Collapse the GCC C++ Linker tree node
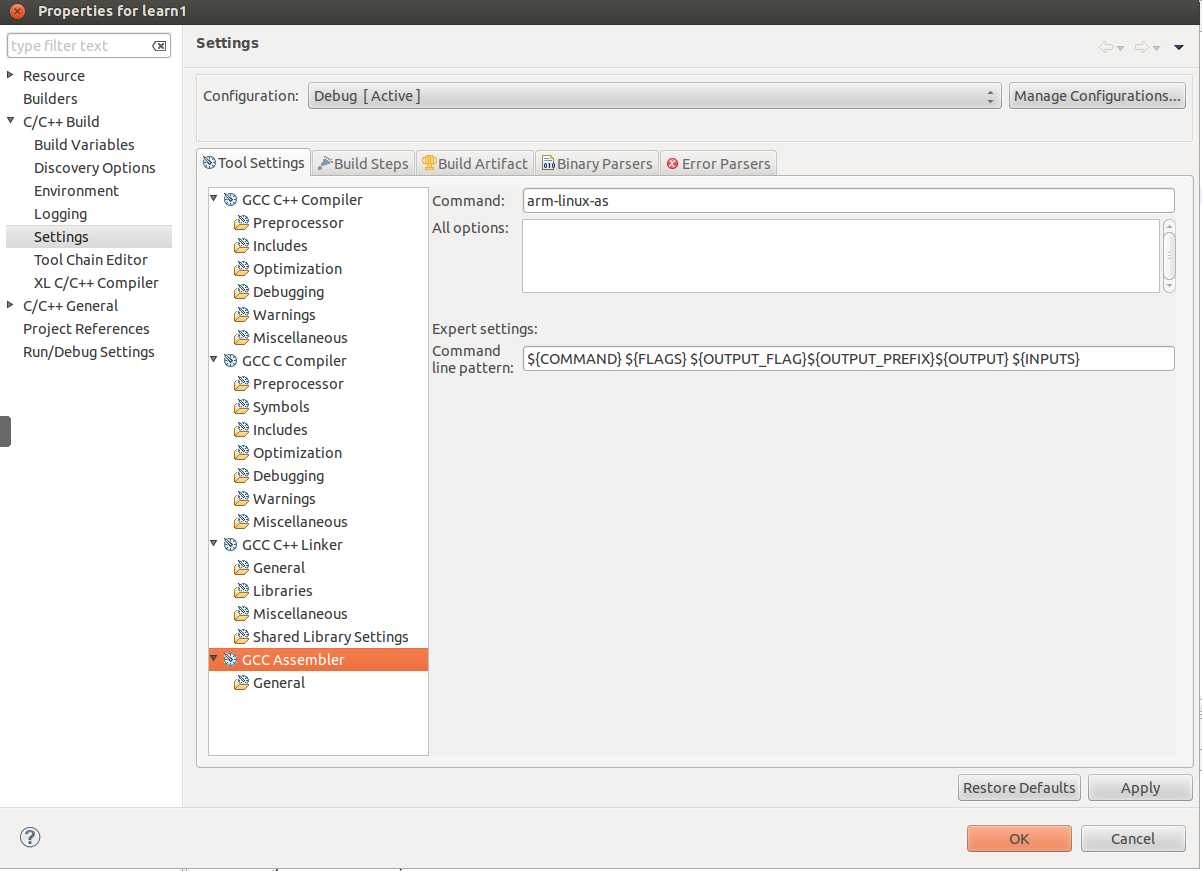This screenshot has width=1202, height=871. pyautogui.click(x=214, y=544)
